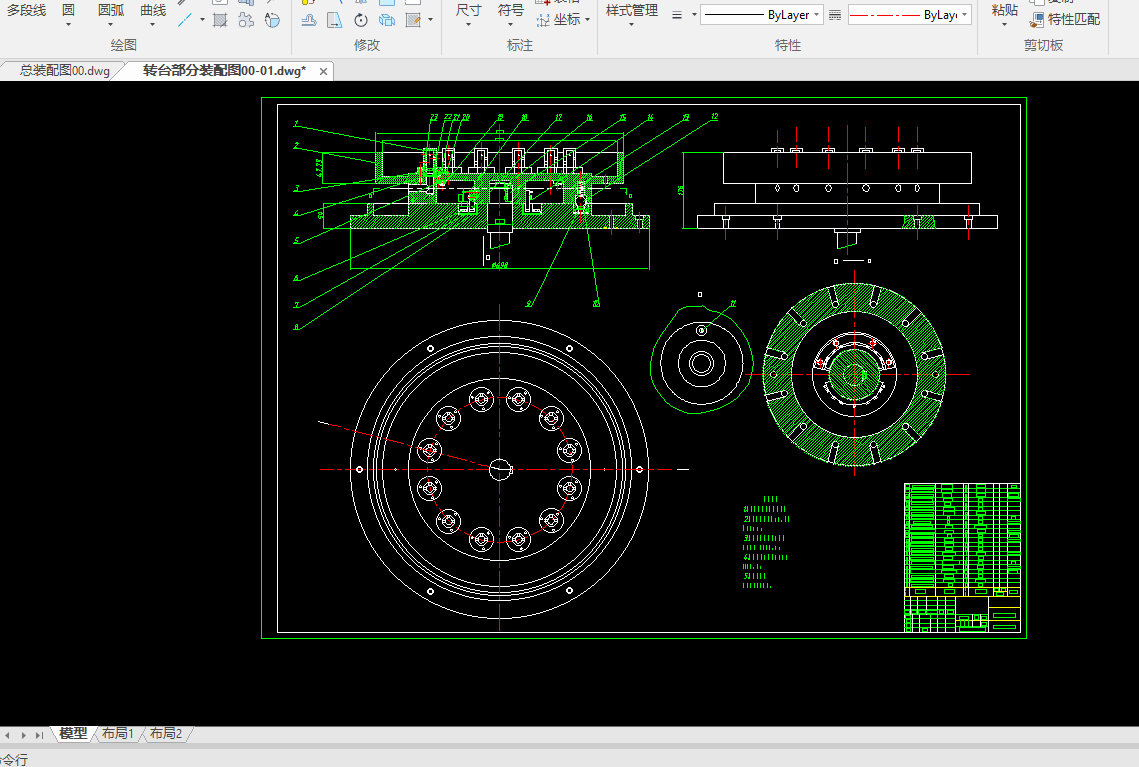Close the 转台部分装配图00-01.dwg tab
The image size is (1139, 767).
tap(322, 71)
